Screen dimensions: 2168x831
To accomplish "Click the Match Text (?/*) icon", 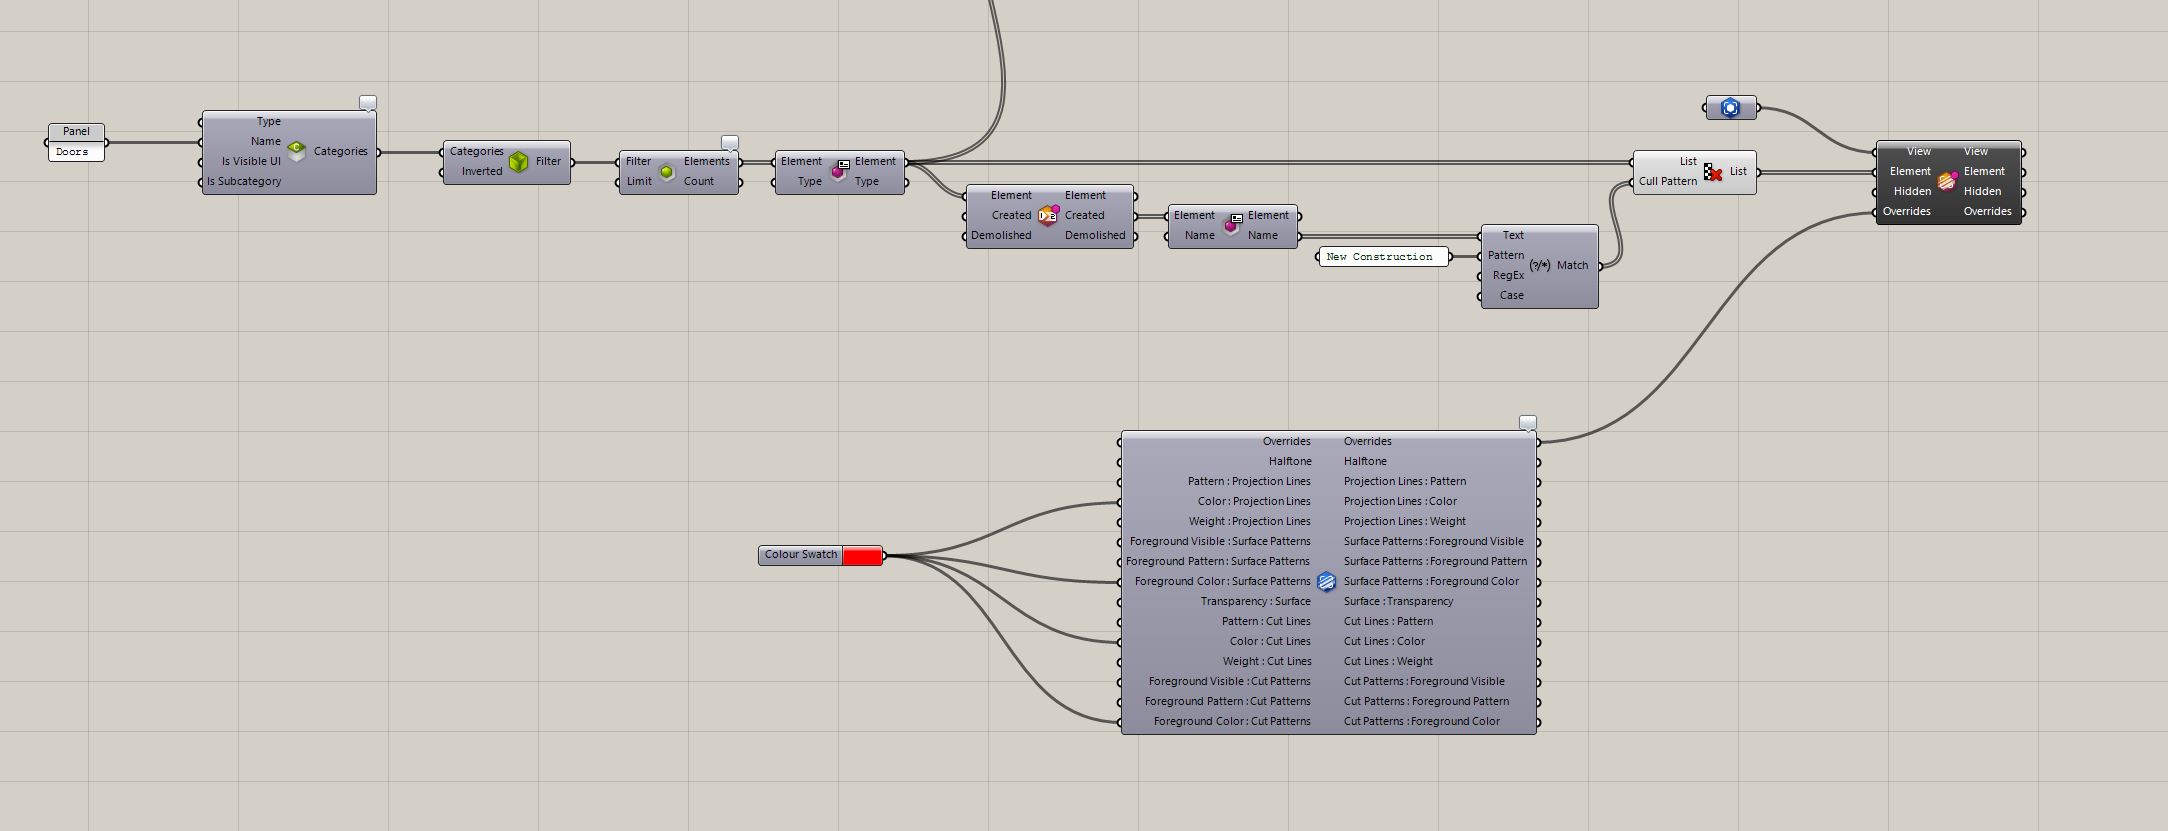I will 1540,265.
